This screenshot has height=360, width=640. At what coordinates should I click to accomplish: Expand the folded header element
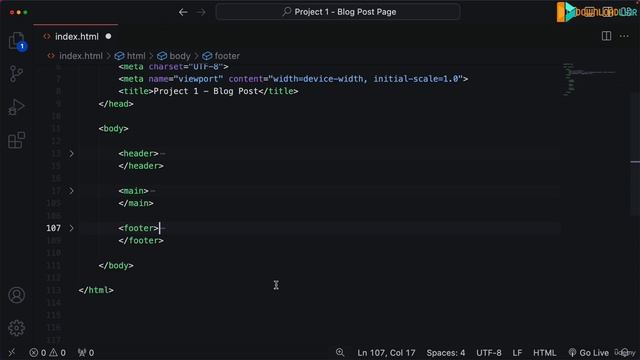click(71, 154)
